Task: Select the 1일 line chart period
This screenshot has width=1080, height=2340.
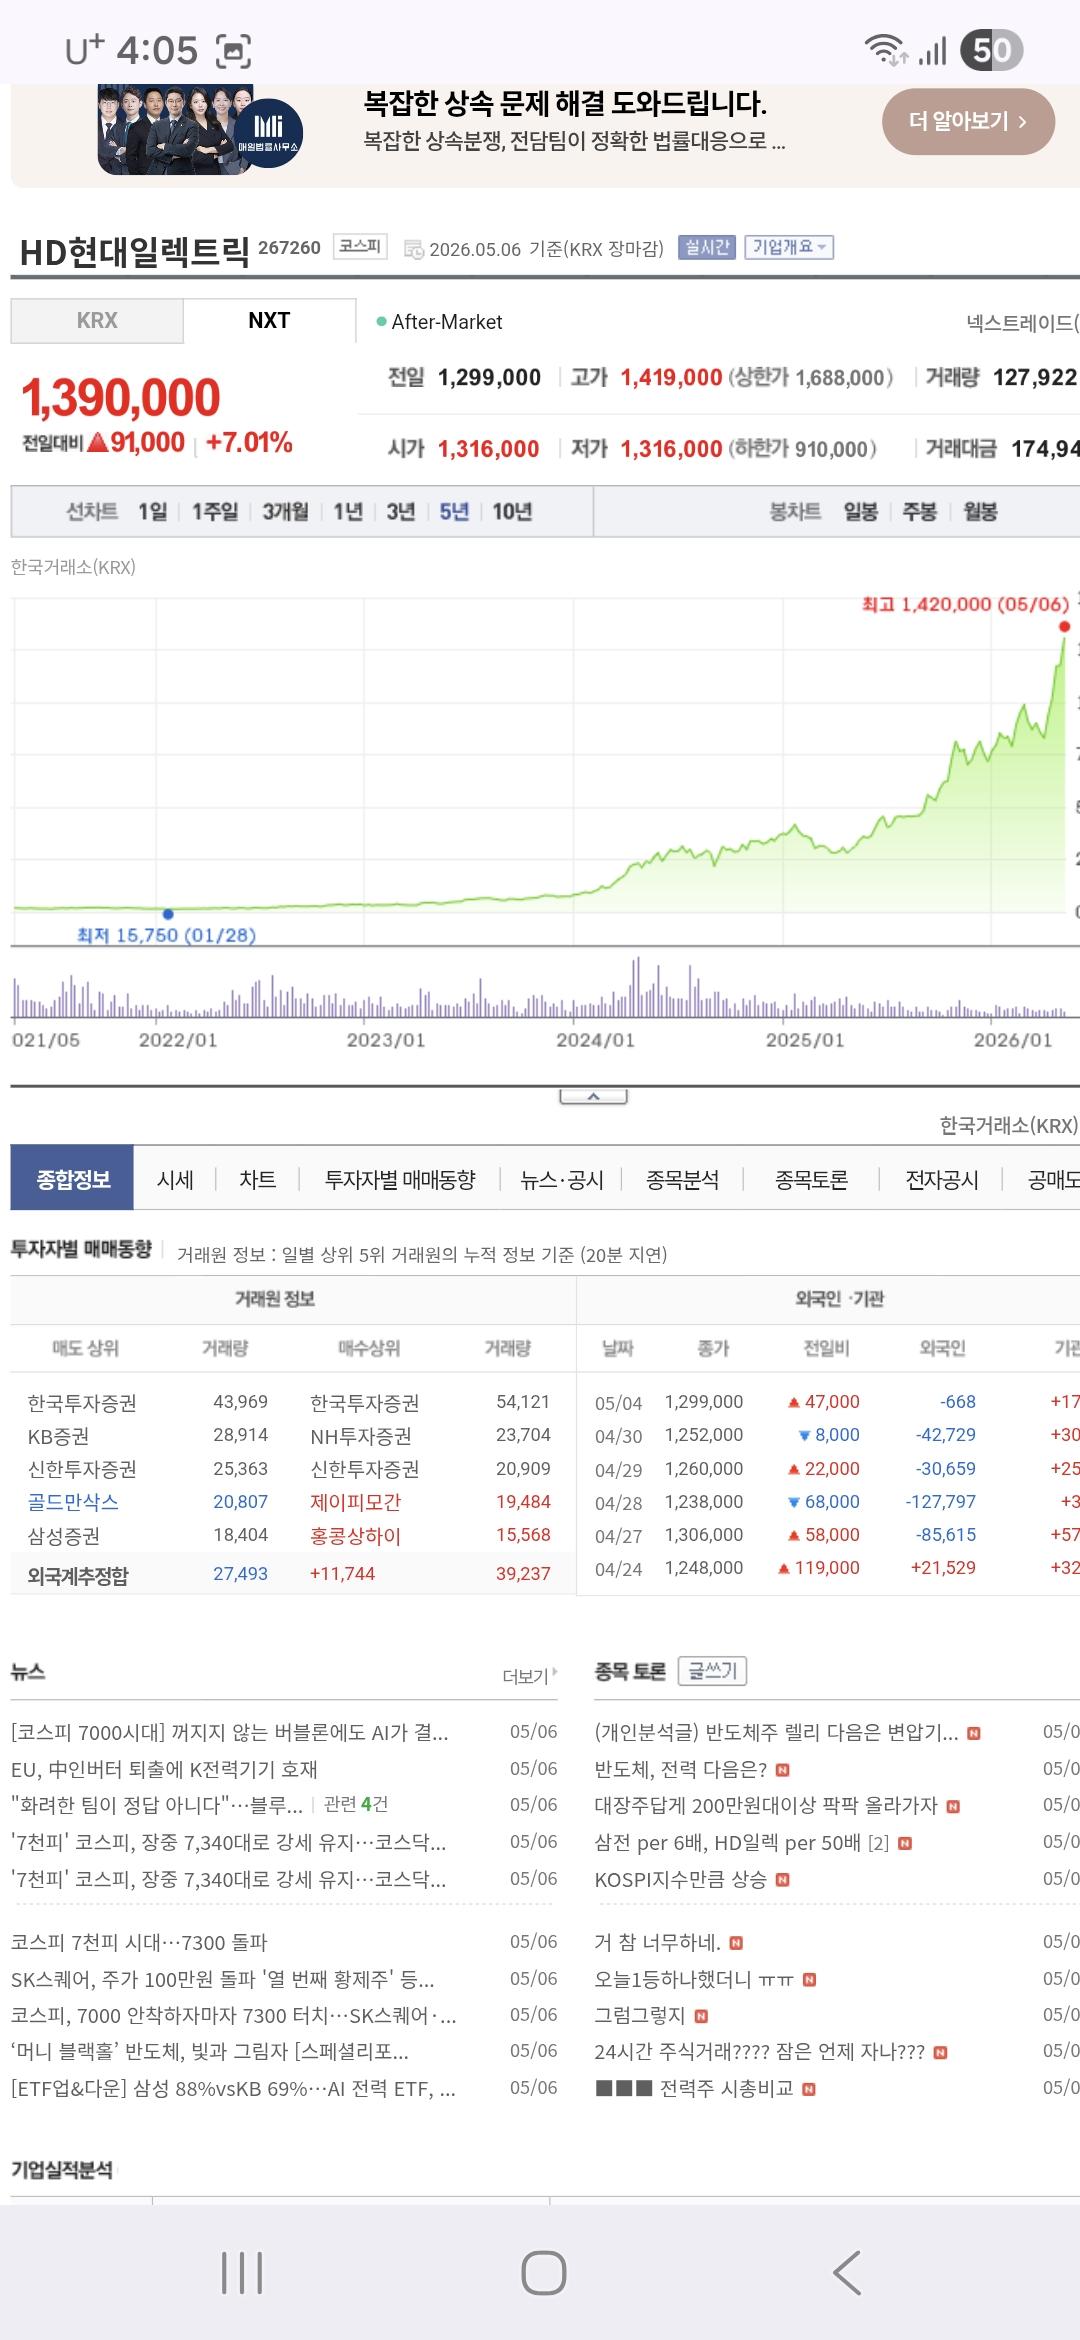Action: pyautogui.click(x=153, y=512)
